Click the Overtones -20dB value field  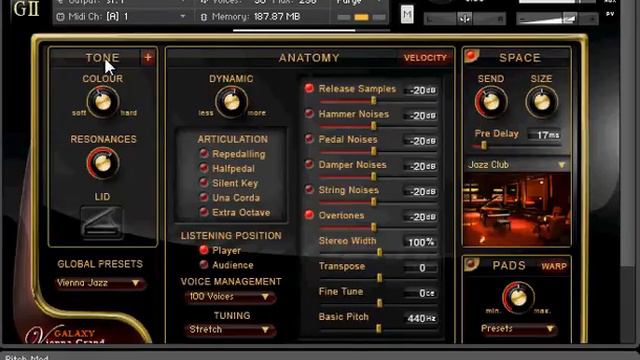click(x=420, y=217)
